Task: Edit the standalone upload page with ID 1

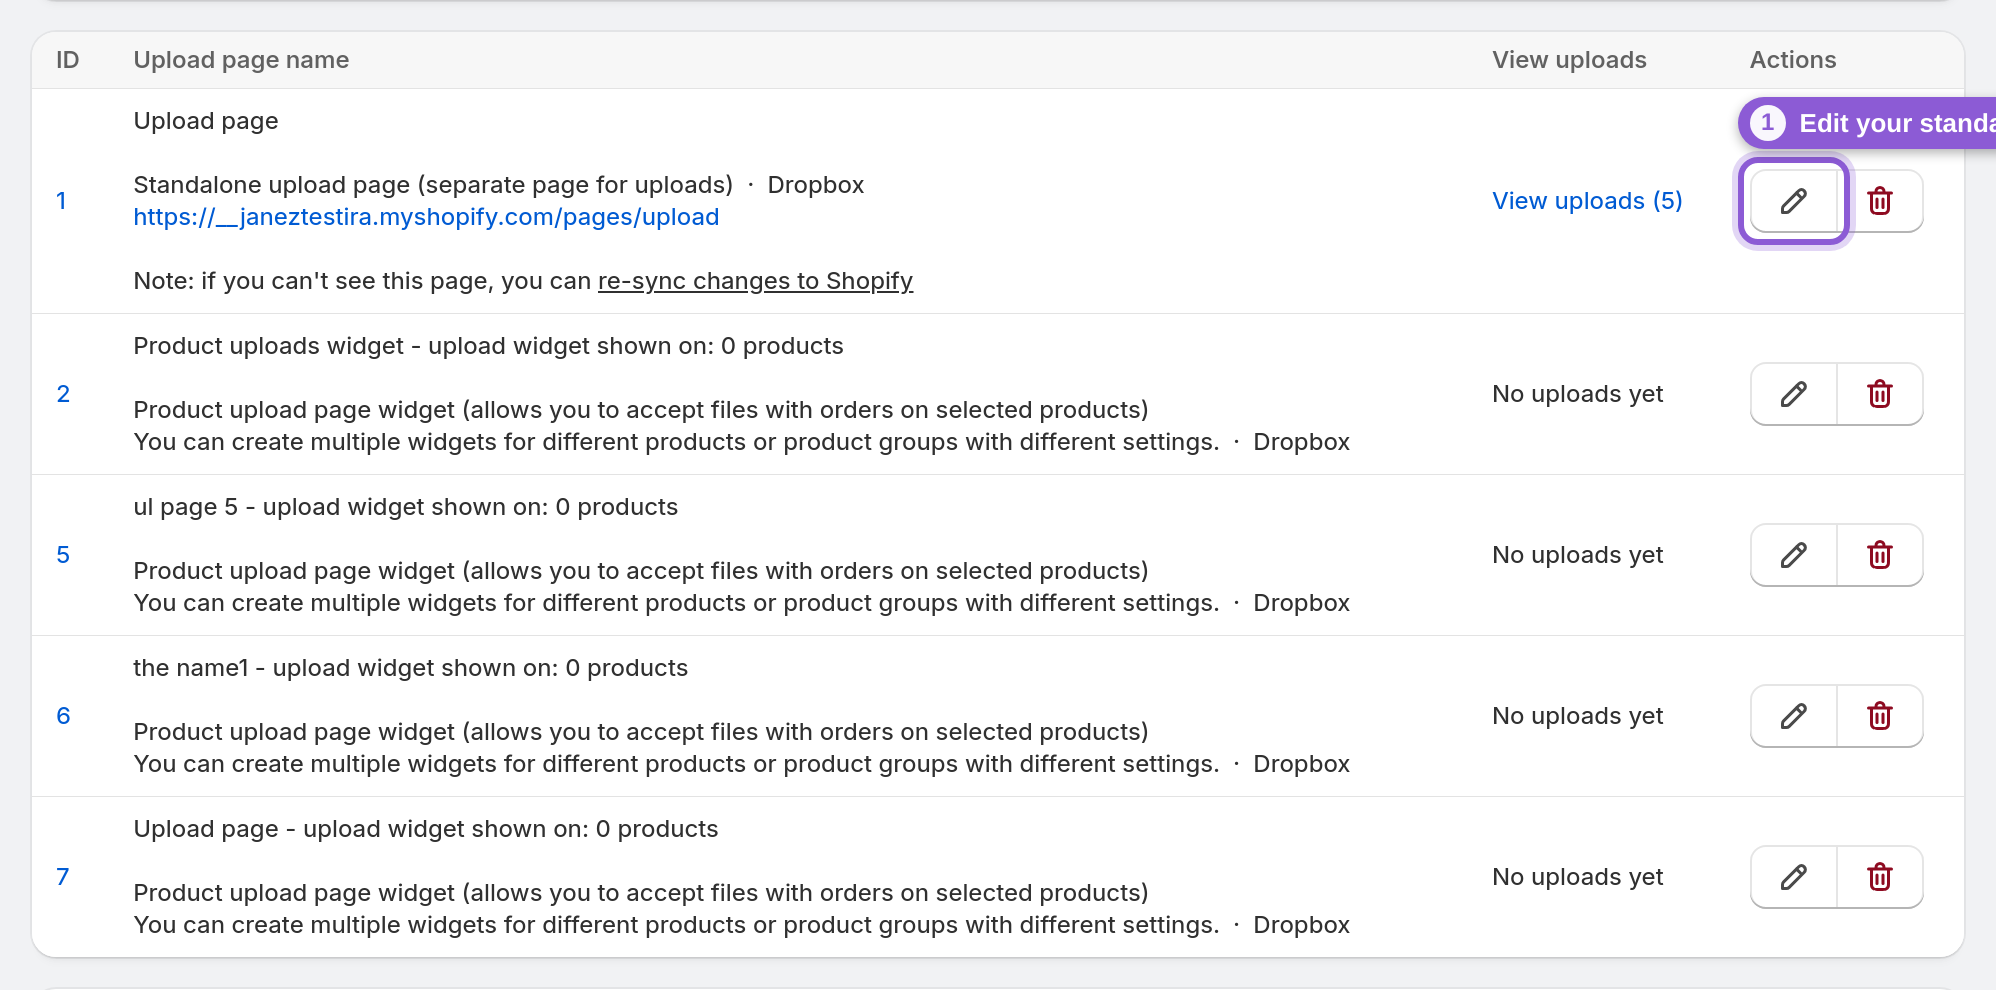Action: 1794,201
